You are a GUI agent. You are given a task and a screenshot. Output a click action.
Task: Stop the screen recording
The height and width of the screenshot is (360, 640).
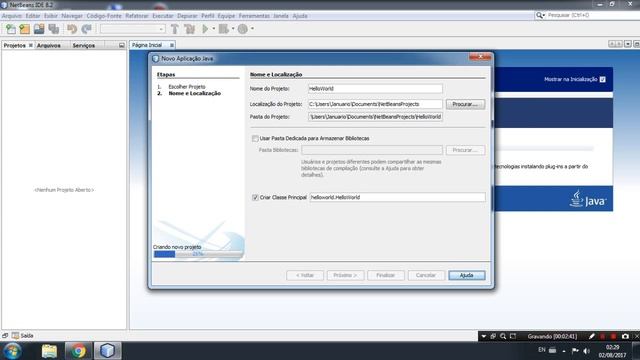click(x=613, y=336)
